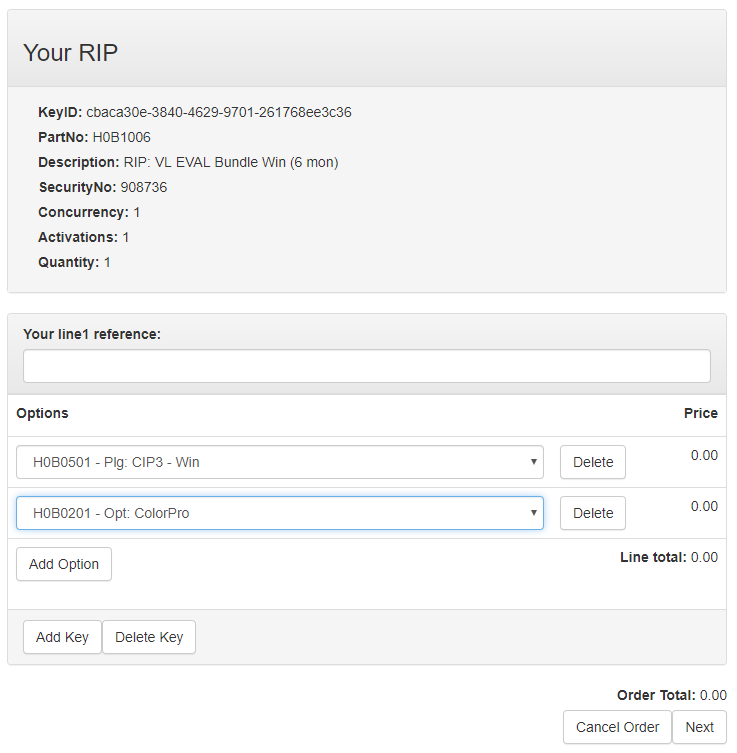737x753 pixels.
Task: Click the Price column header
Action: [700, 413]
